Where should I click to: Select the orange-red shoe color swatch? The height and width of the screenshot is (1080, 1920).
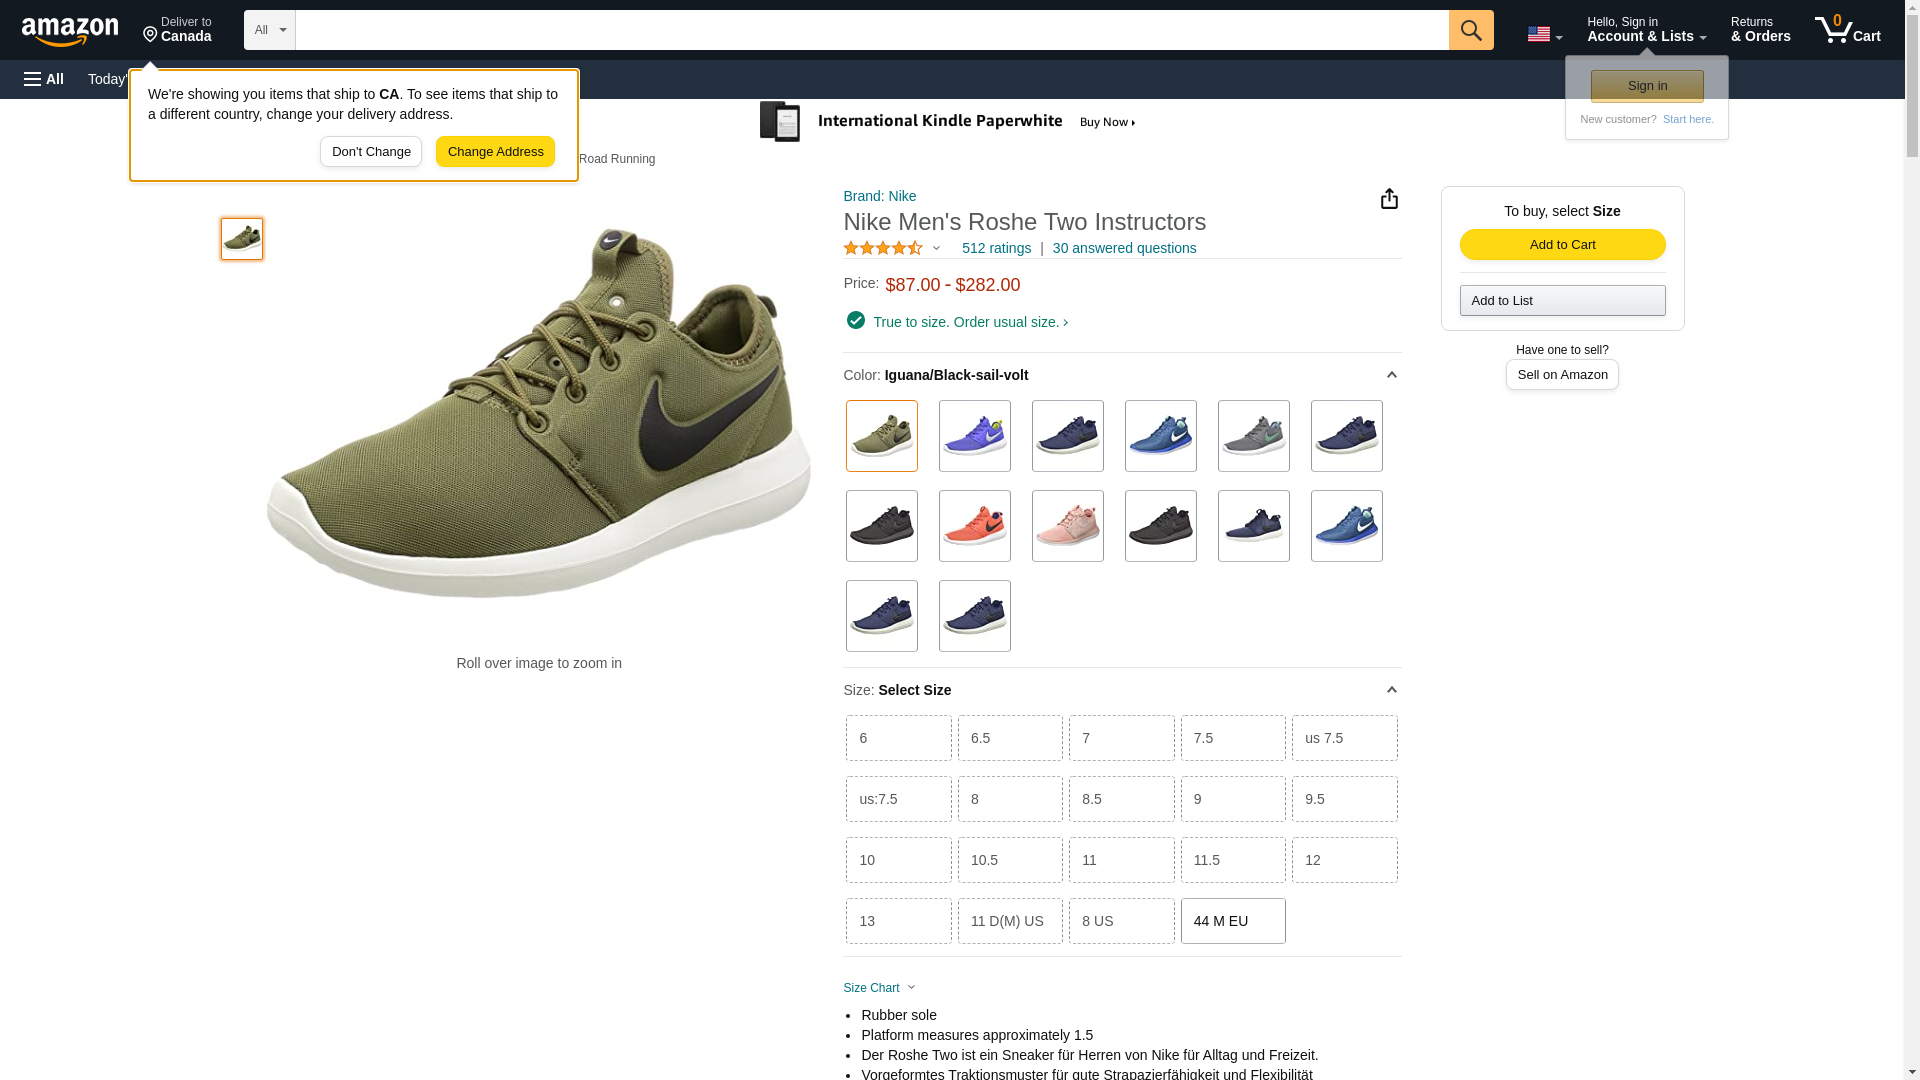coord(974,526)
